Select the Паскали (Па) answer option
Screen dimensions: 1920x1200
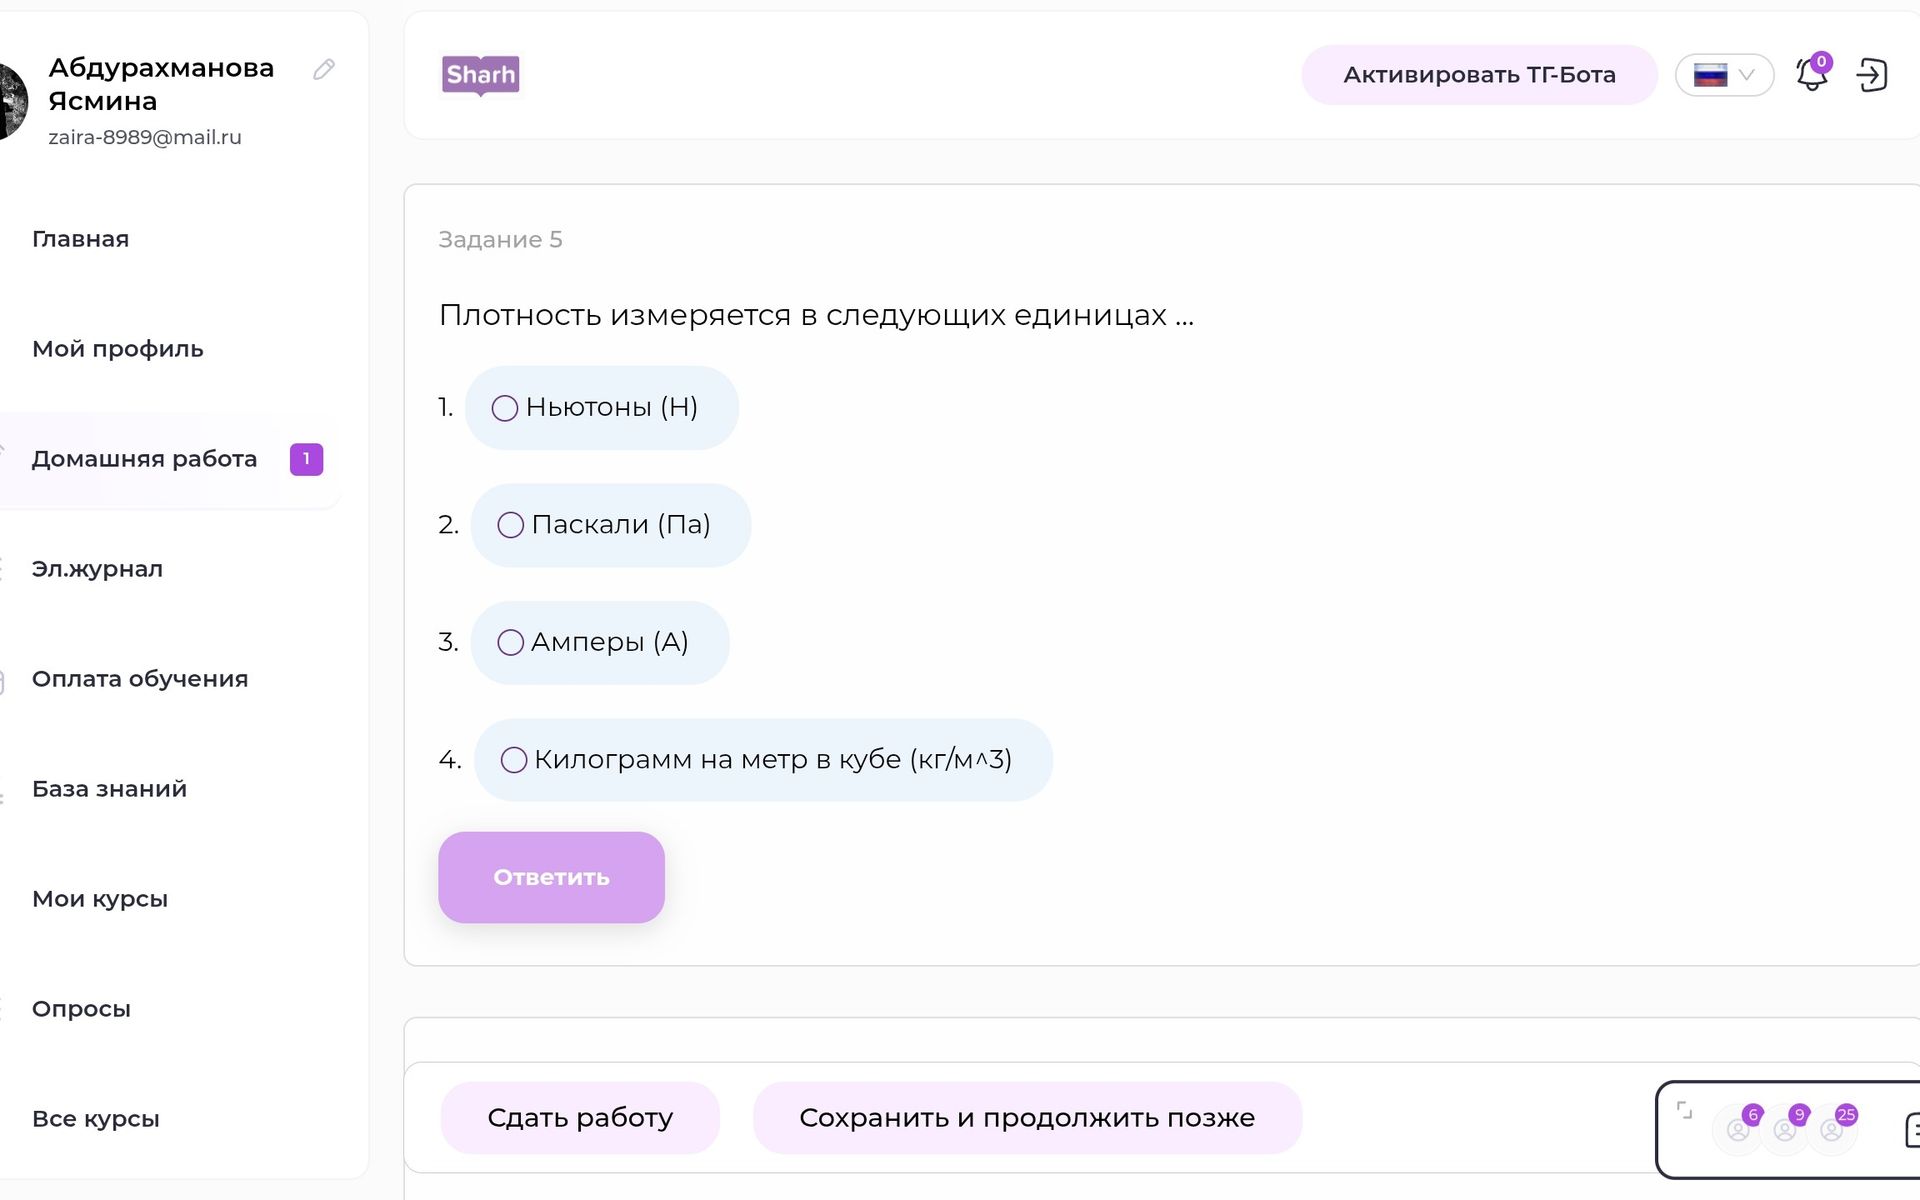(x=611, y=525)
